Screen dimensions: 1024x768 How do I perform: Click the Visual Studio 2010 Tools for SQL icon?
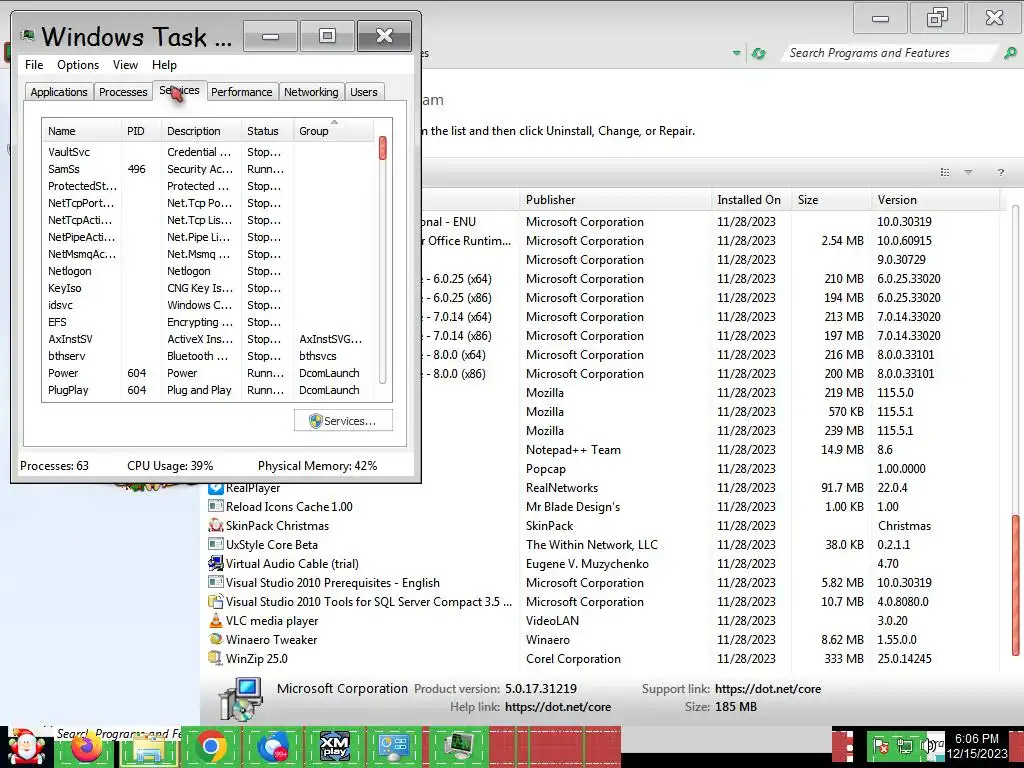(216, 601)
